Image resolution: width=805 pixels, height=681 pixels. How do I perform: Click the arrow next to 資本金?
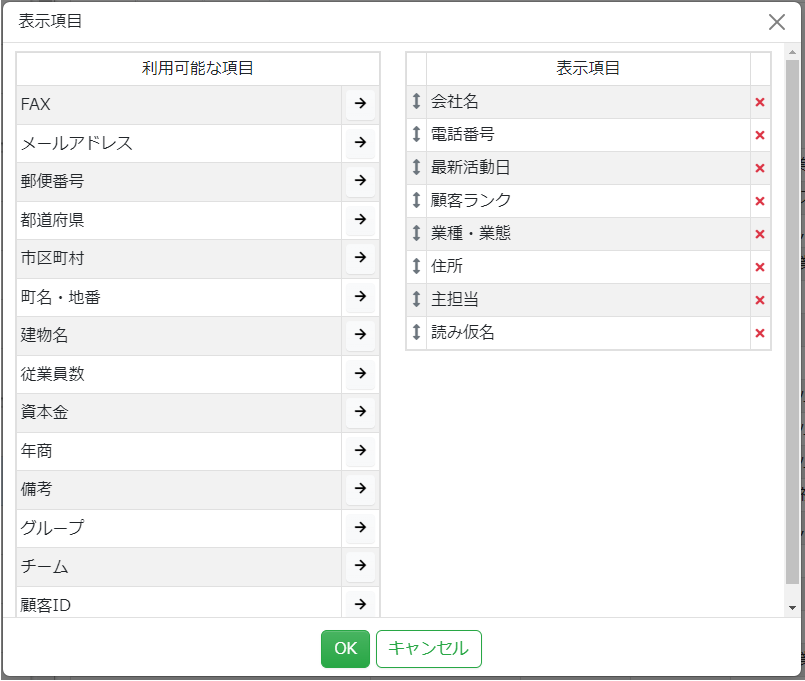(x=360, y=412)
